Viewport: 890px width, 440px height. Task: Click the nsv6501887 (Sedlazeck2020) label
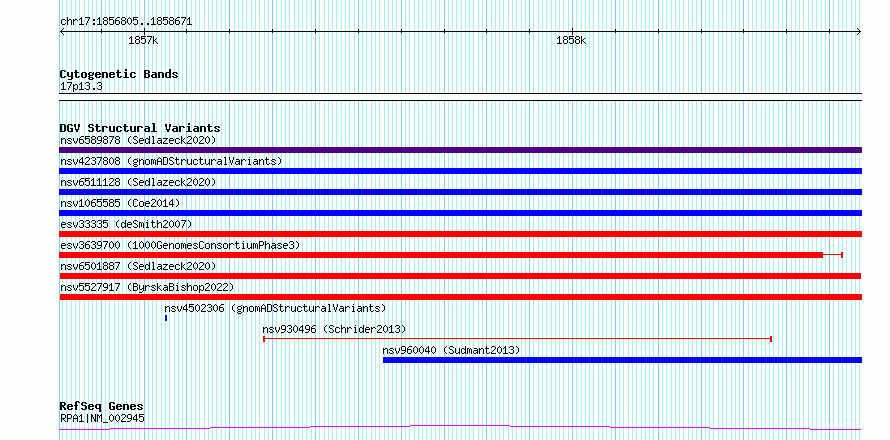click(x=138, y=266)
